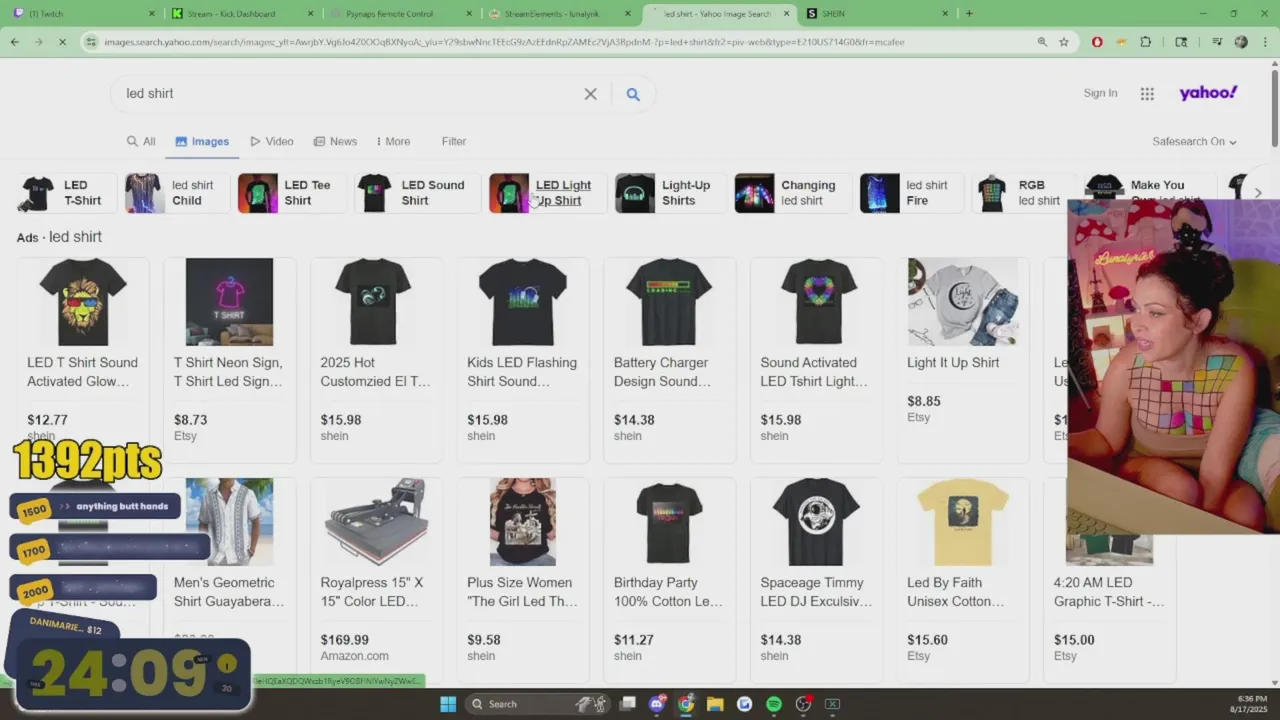Viewport: 1280px width, 720px height.
Task: Switch to the StreamElements browser tab
Action: tap(560, 13)
